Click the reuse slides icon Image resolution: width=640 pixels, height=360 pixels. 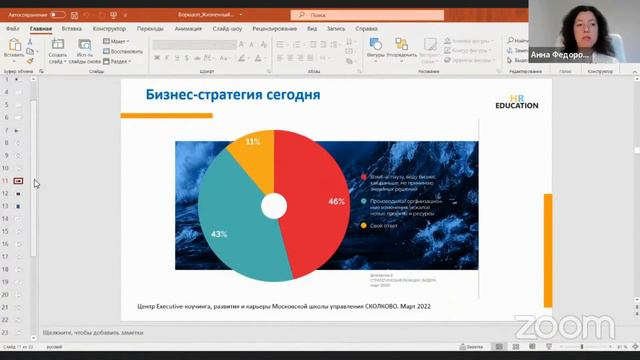pyautogui.click(x=84, y=44)
